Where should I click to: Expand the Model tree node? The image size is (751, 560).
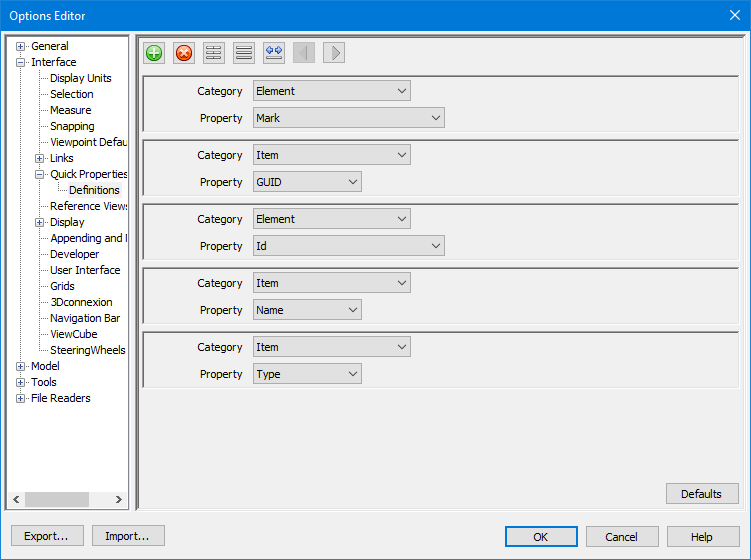(21, 366)
